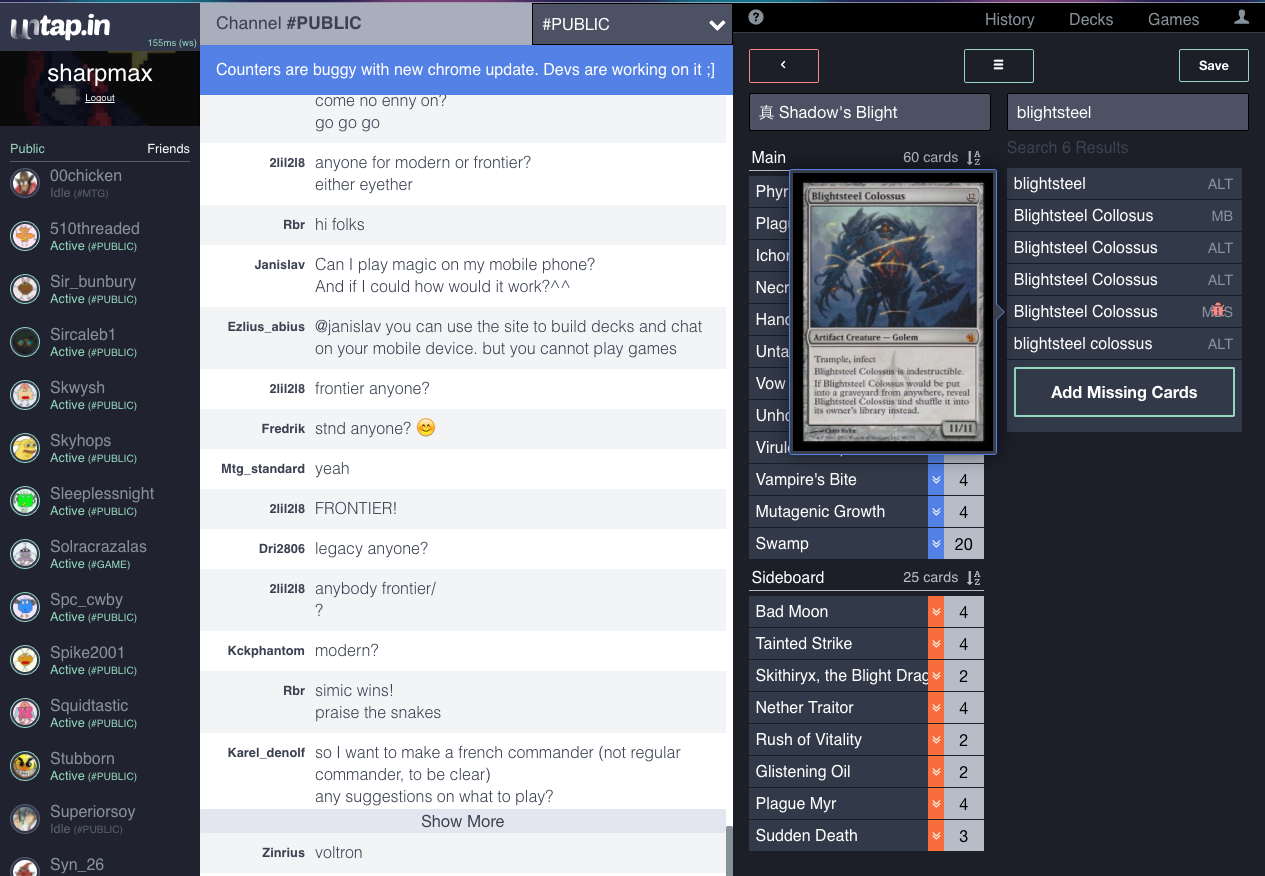
Task: Click Solracrazalas' avatar
Action: [25, 554]
